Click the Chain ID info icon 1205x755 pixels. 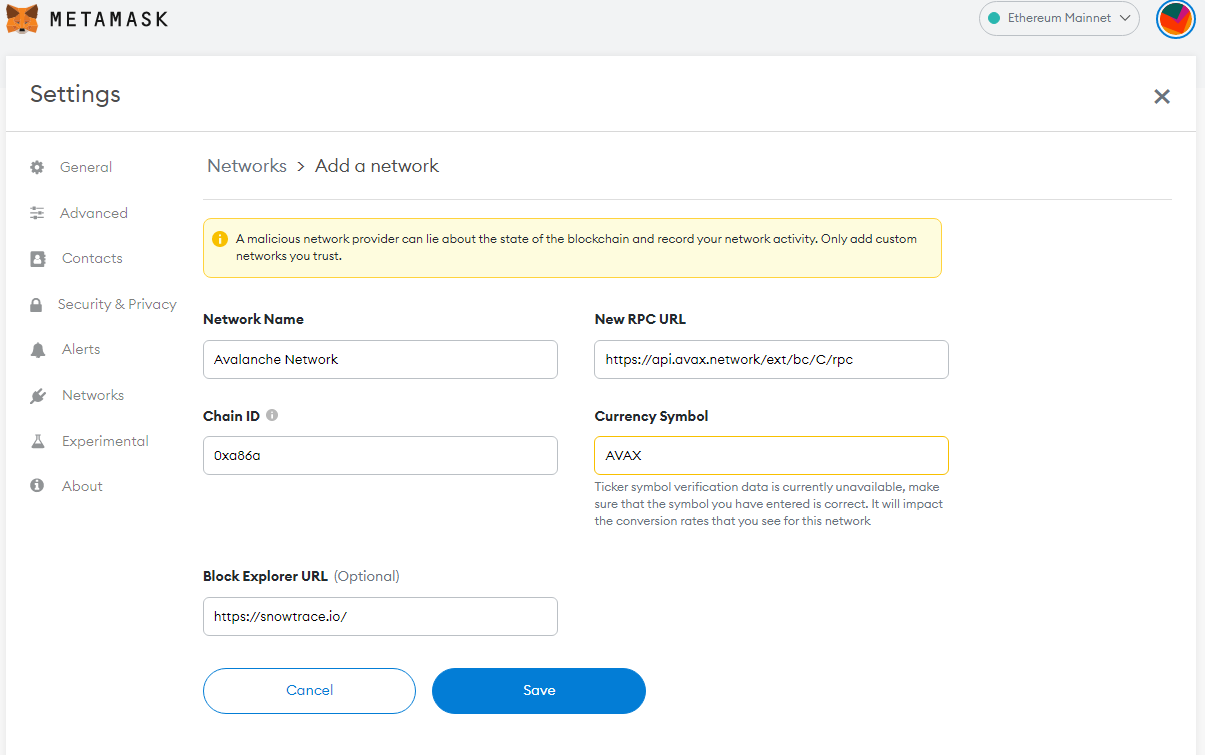tap(272, 415)
